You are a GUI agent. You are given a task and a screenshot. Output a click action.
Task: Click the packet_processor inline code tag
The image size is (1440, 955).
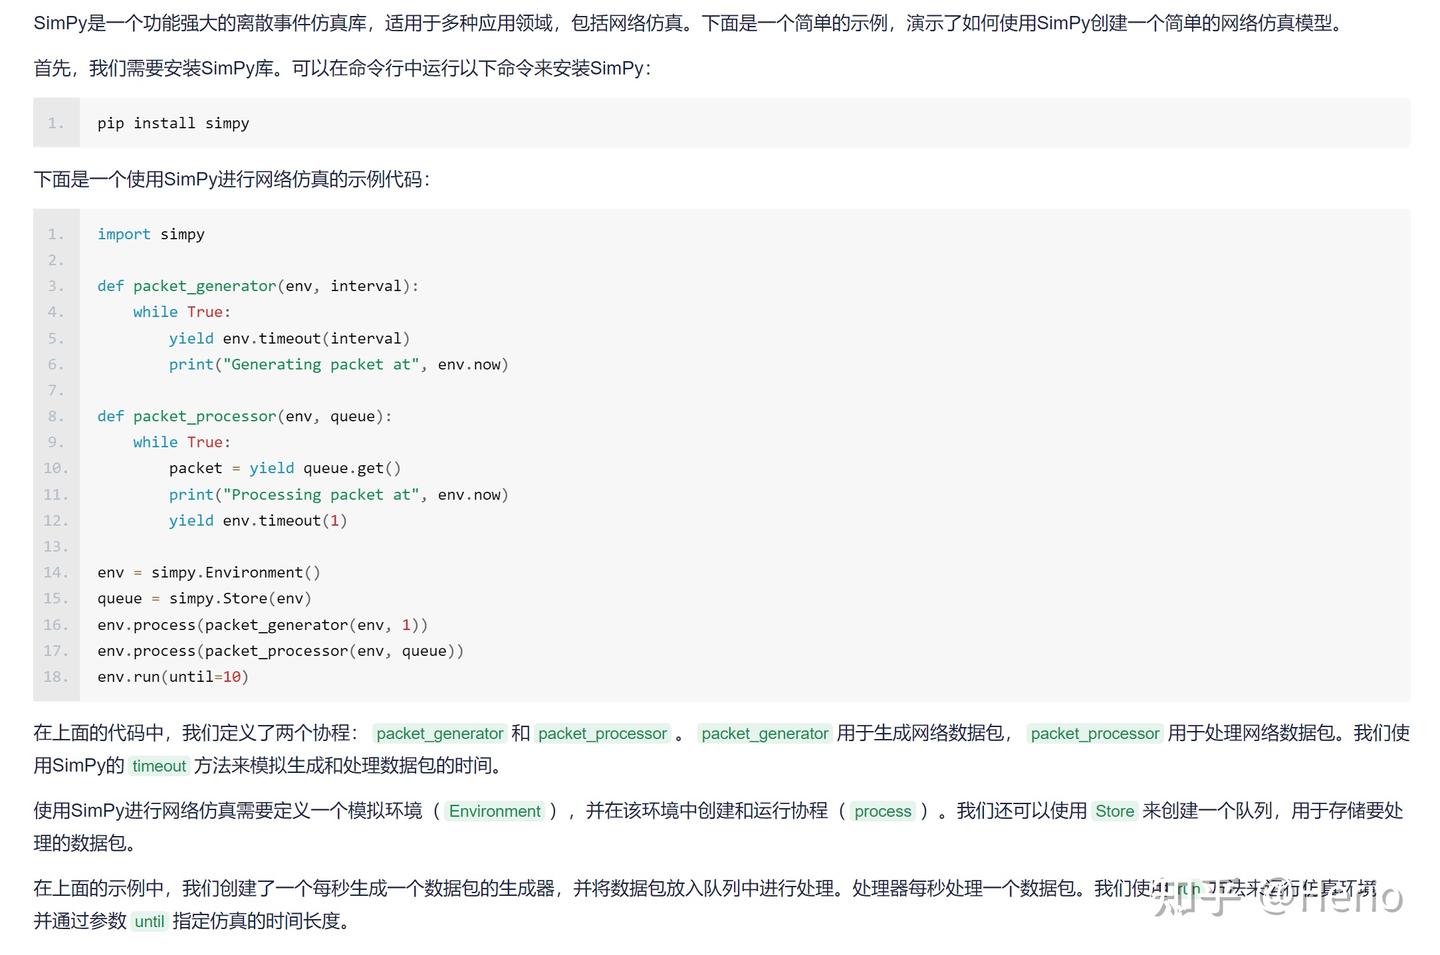click(602, 733)
